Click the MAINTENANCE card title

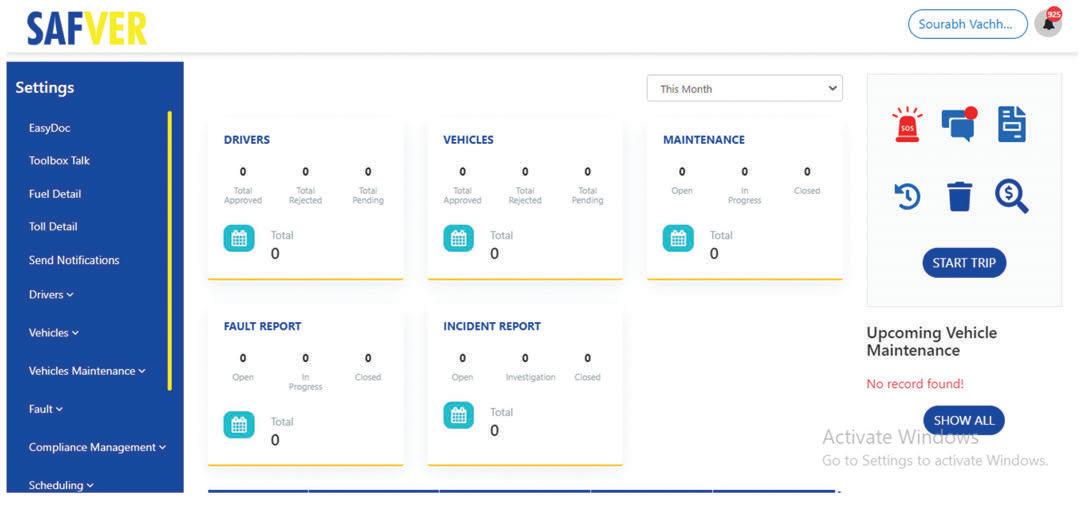point(703,140)
